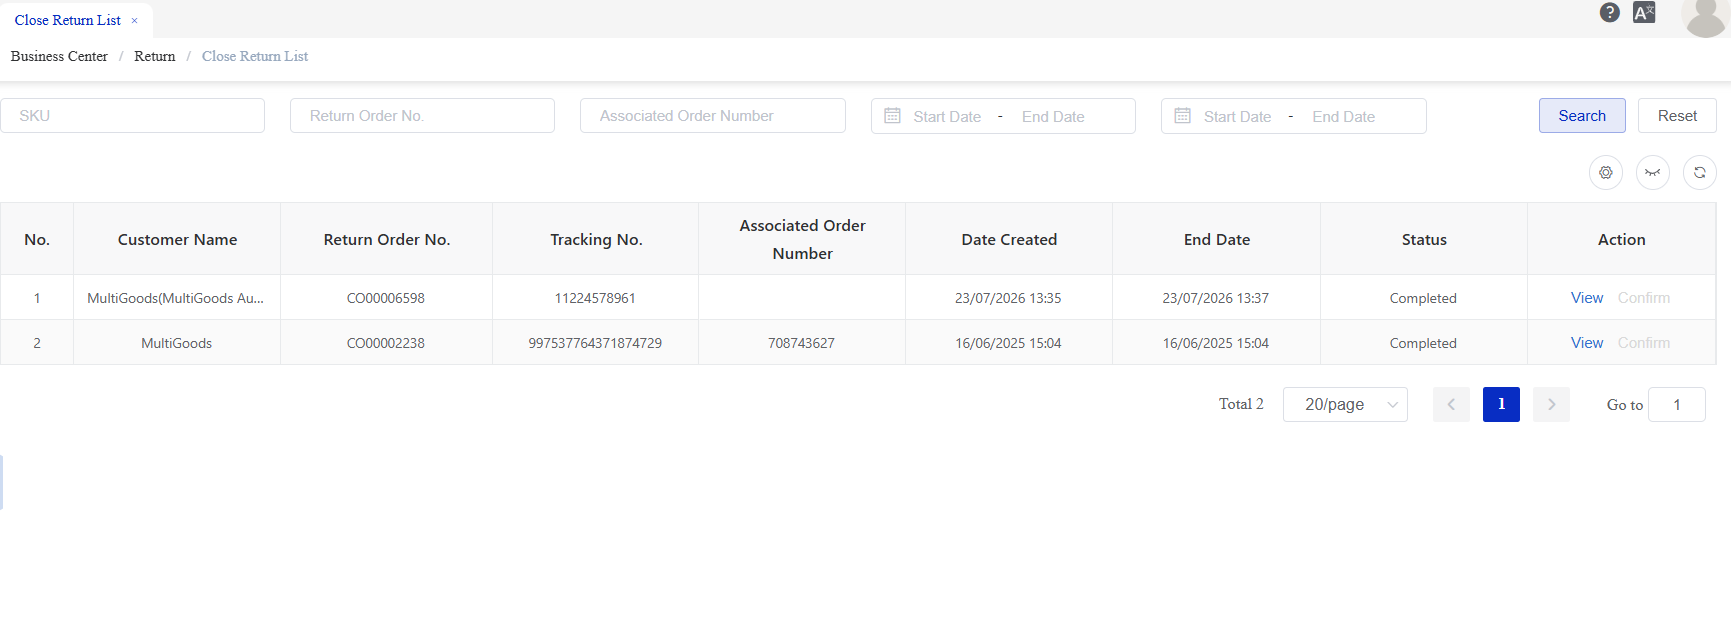
Task: Focus the Associated Order Number input field
Action: 713,116
